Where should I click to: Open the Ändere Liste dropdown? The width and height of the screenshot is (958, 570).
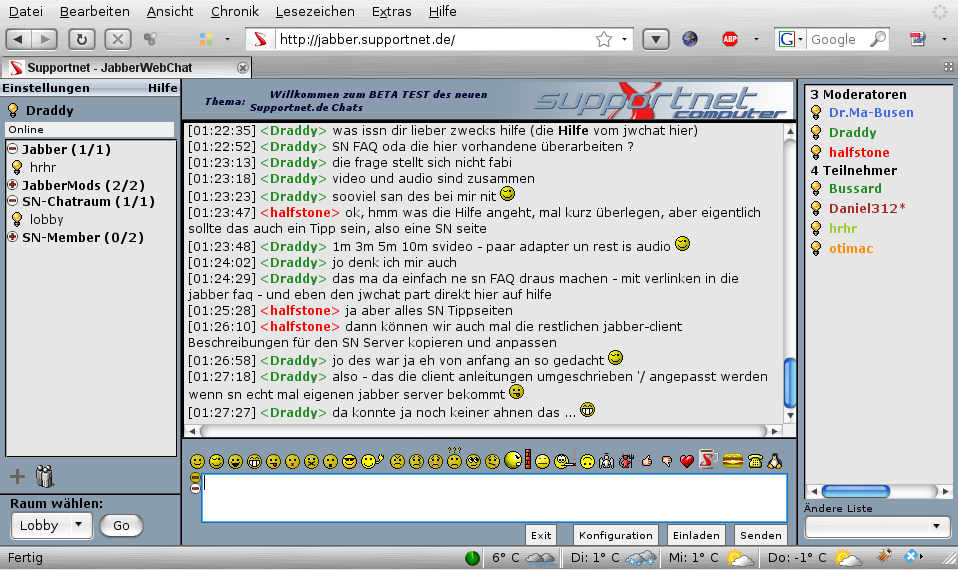click(x=877, y=526)
